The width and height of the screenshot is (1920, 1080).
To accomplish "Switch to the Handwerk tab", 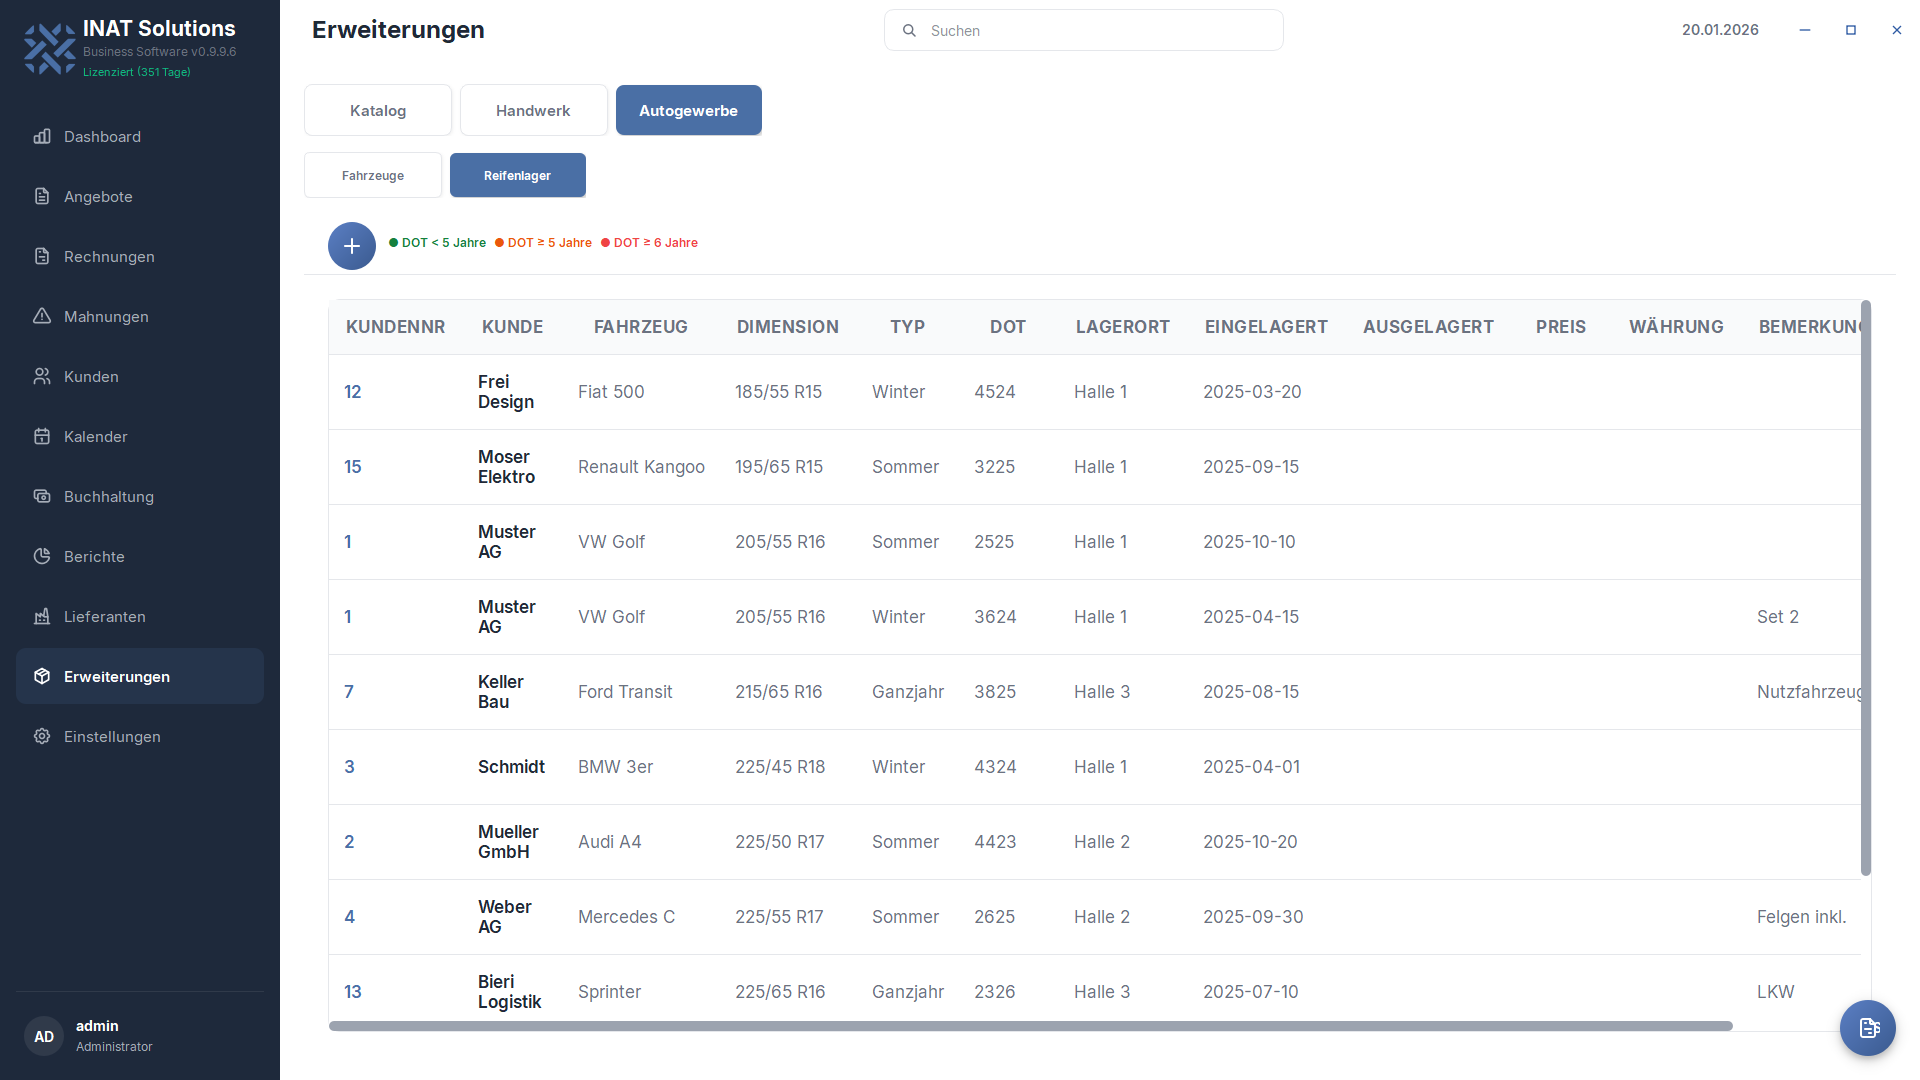I will coord(533,111).
